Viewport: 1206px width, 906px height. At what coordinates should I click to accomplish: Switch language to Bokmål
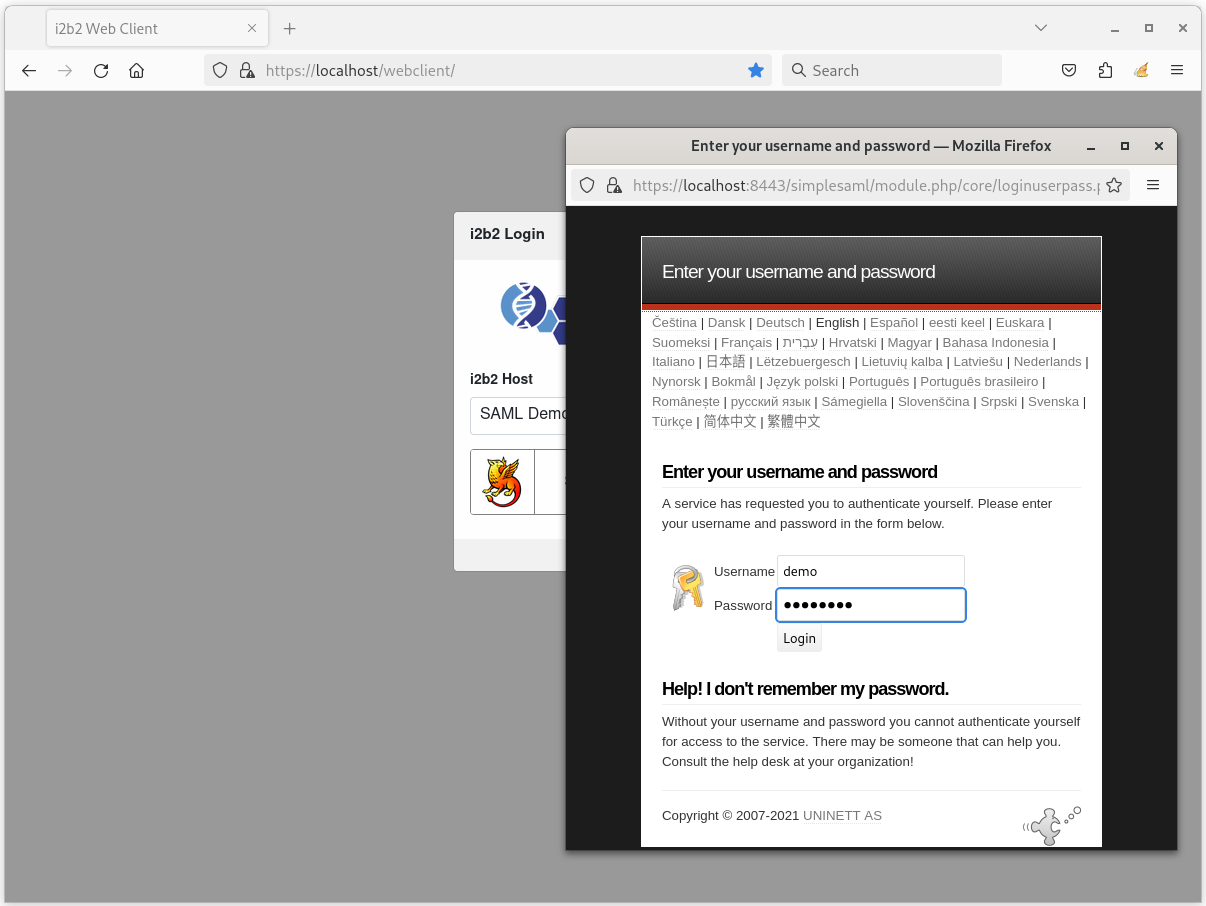pos(733,381)
